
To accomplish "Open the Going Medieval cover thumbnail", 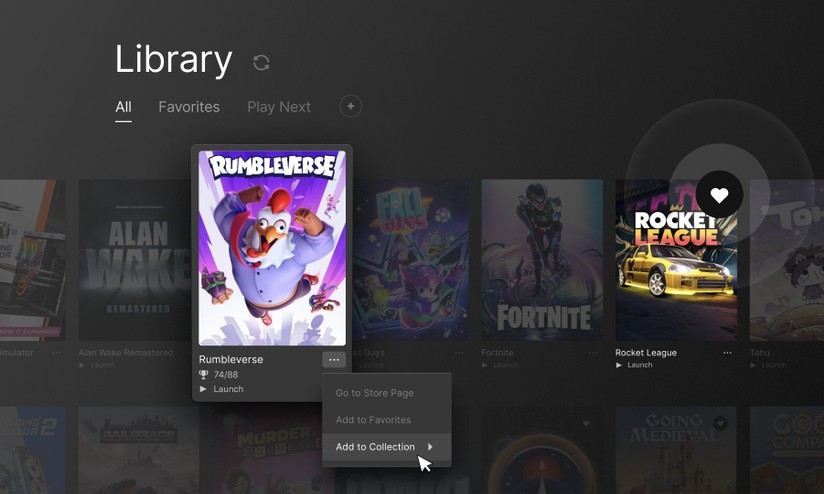I will coord(676,450).
